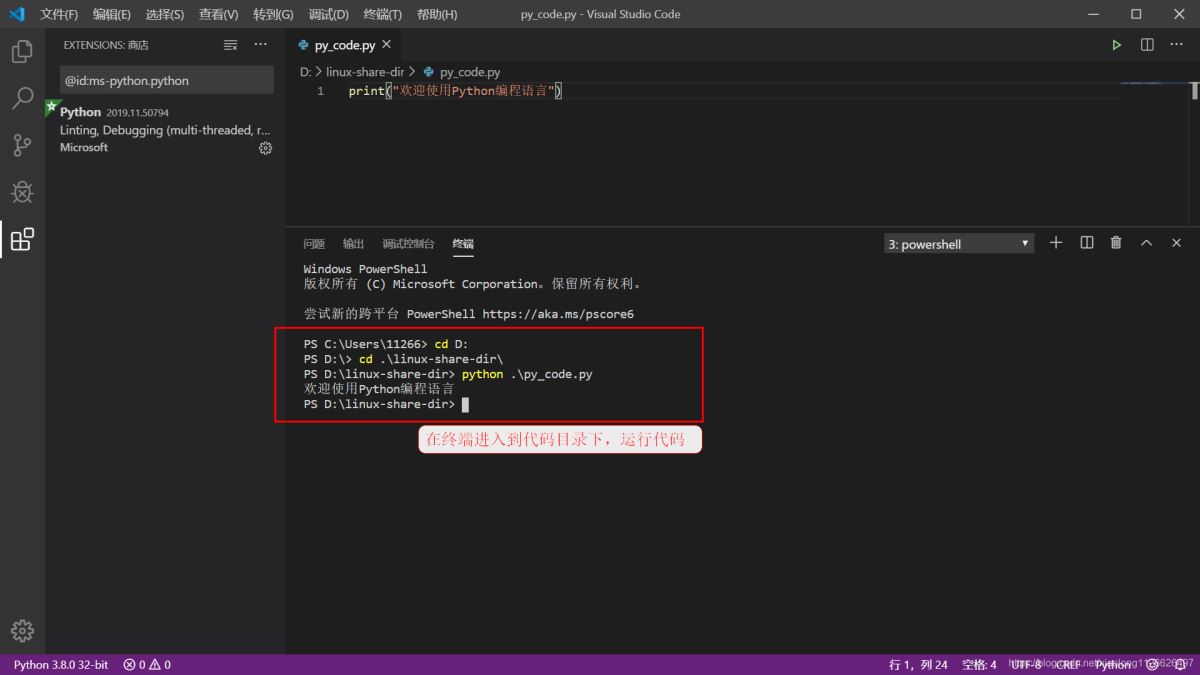Switch to the 问题 tab
This screenshot has height=675, width=1200.
click(x=313, y=243)
